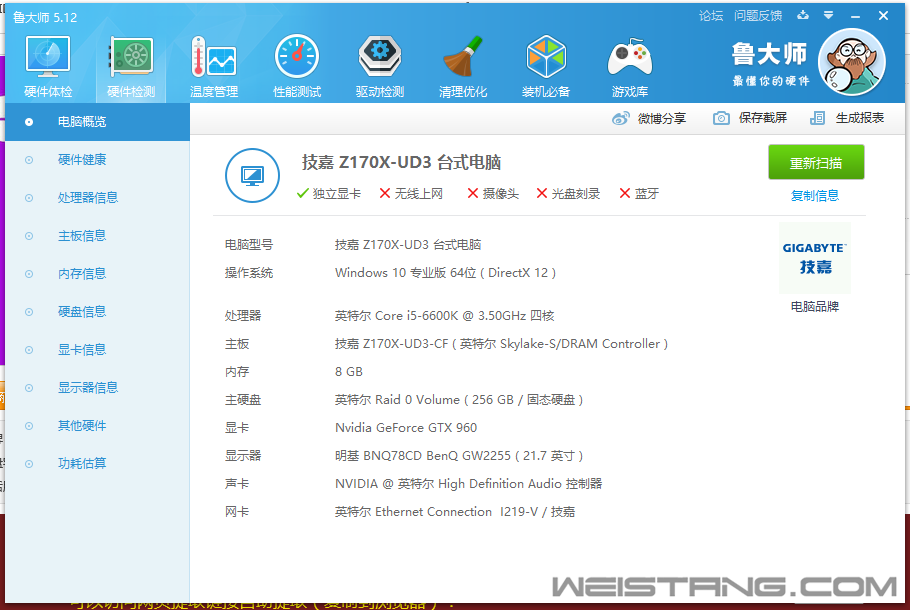Viewport: 910px width, 610px height.
Task: Open the 驱动检测 driver detection tool
Action: [x=379, y=62]
